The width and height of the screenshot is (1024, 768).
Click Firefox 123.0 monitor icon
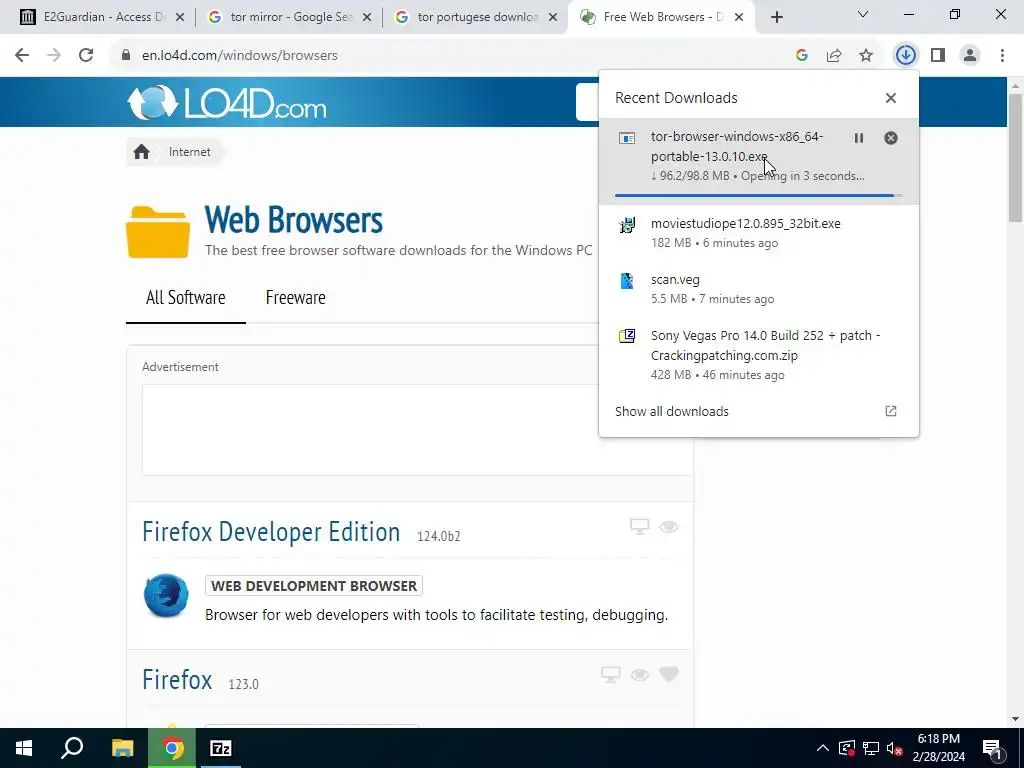tap(611, 675)
